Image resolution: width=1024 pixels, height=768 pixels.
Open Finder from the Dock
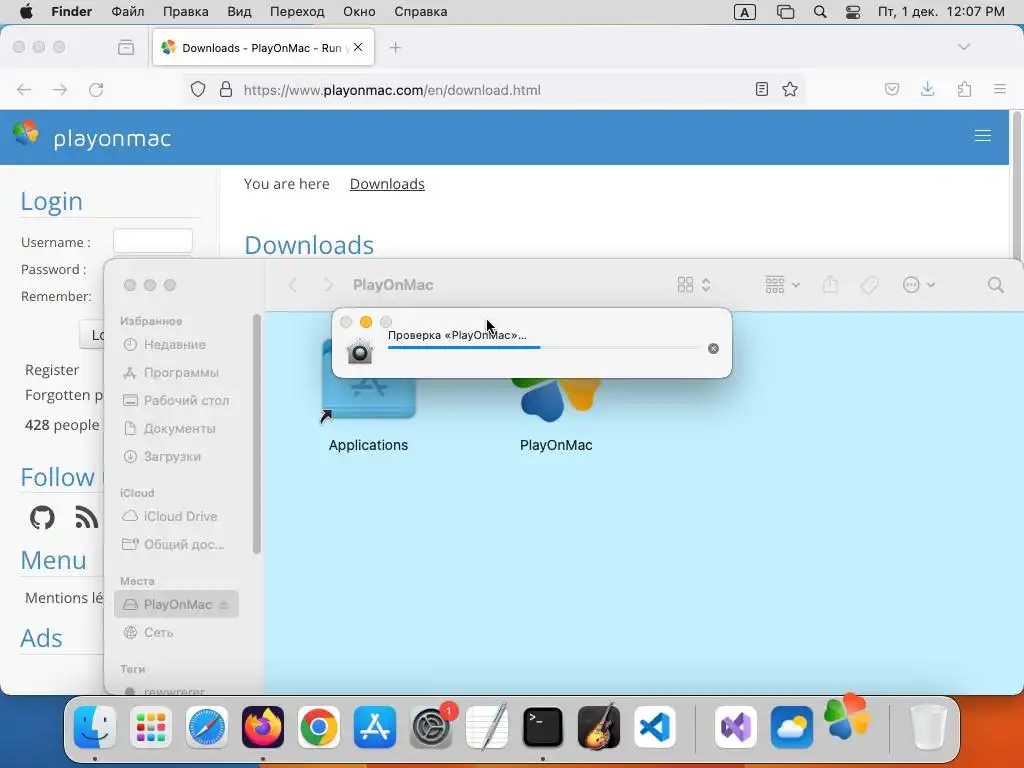coord(95,727)
